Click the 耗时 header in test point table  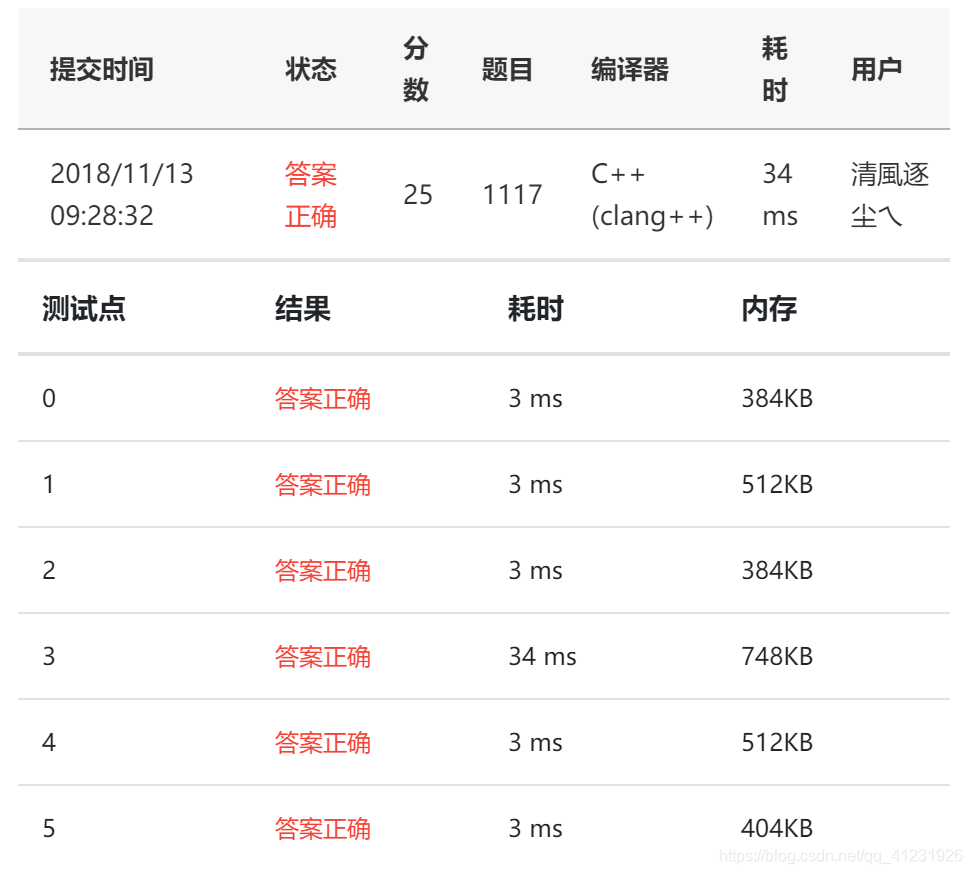536,308
